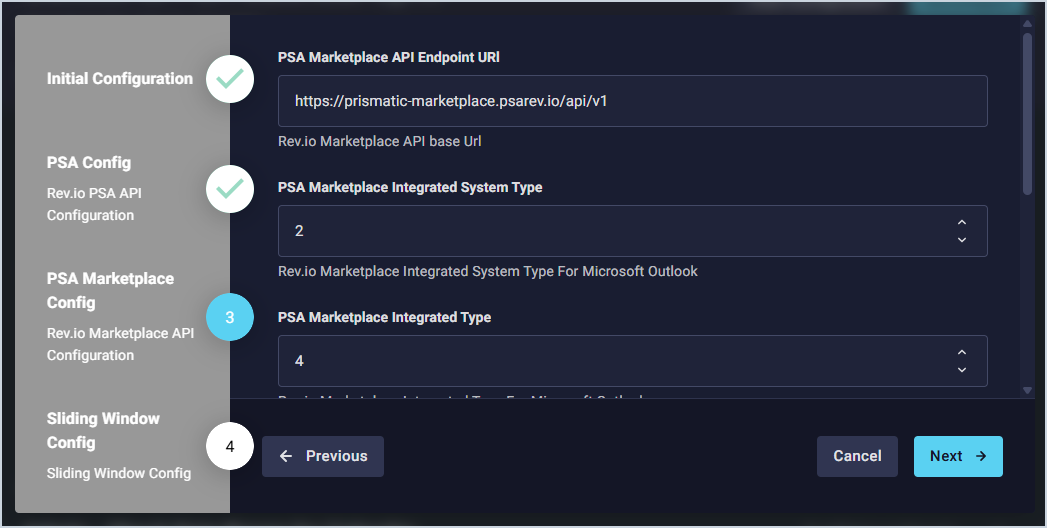The width and height of the screenshot is (1047, 528).
Task: Jump to the step 4 circle indicator
Action: point(230,447)
